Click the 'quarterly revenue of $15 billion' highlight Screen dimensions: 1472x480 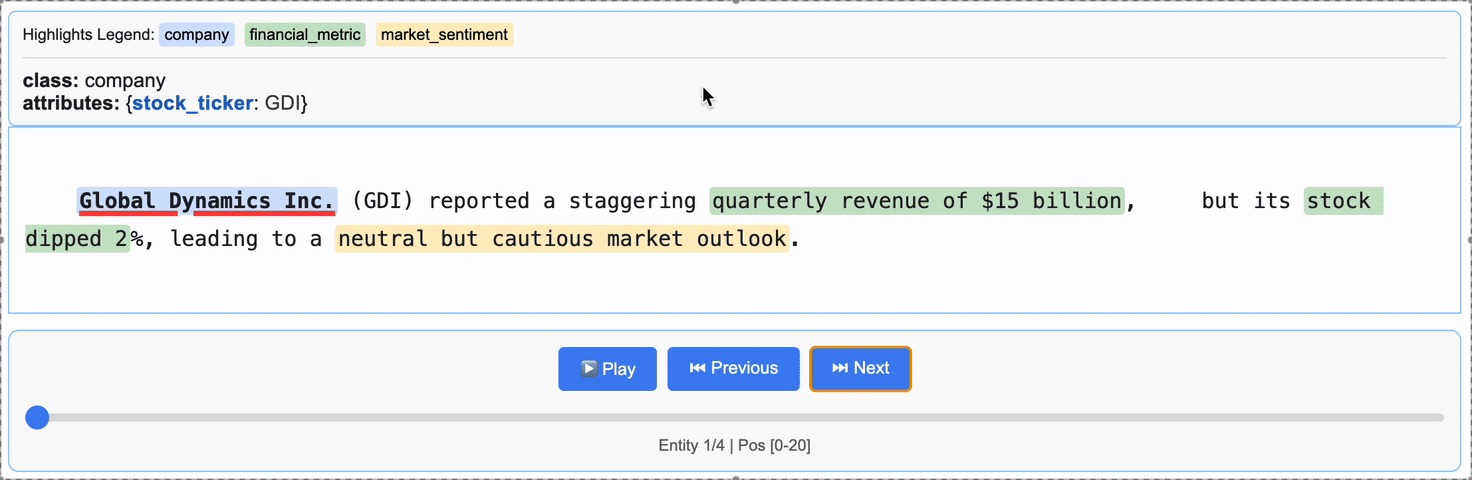coord(917,201)
